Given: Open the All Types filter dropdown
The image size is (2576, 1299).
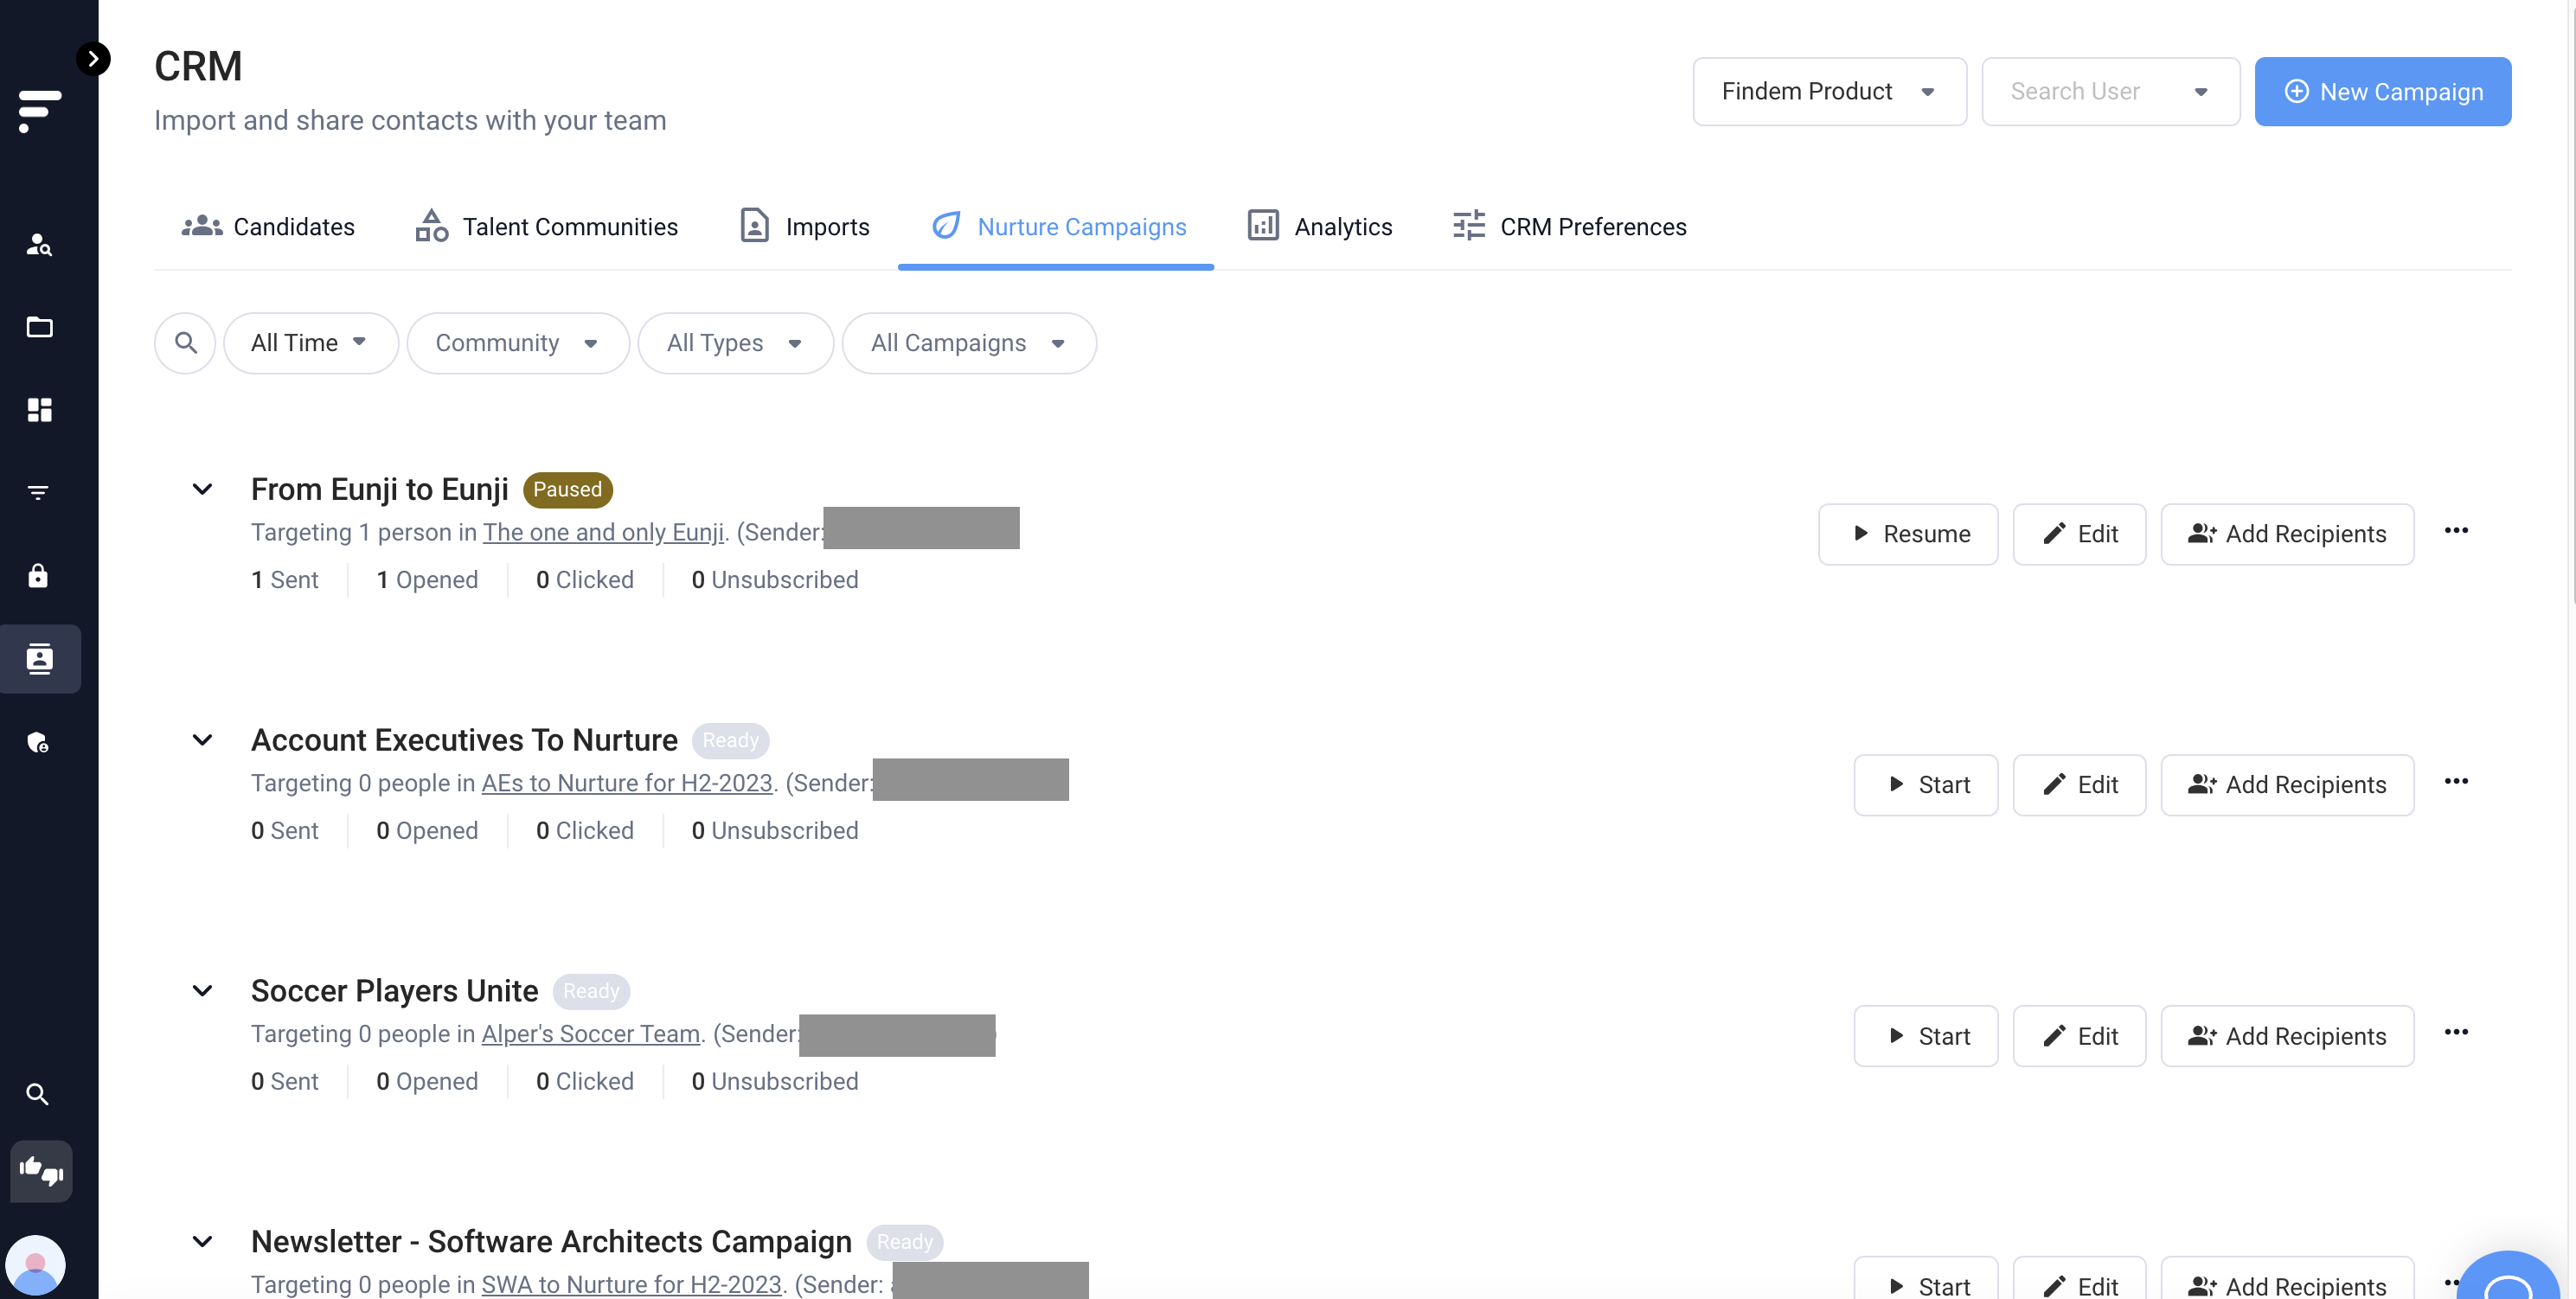Looking at the screenshot, I should click(x=736, y=343).
